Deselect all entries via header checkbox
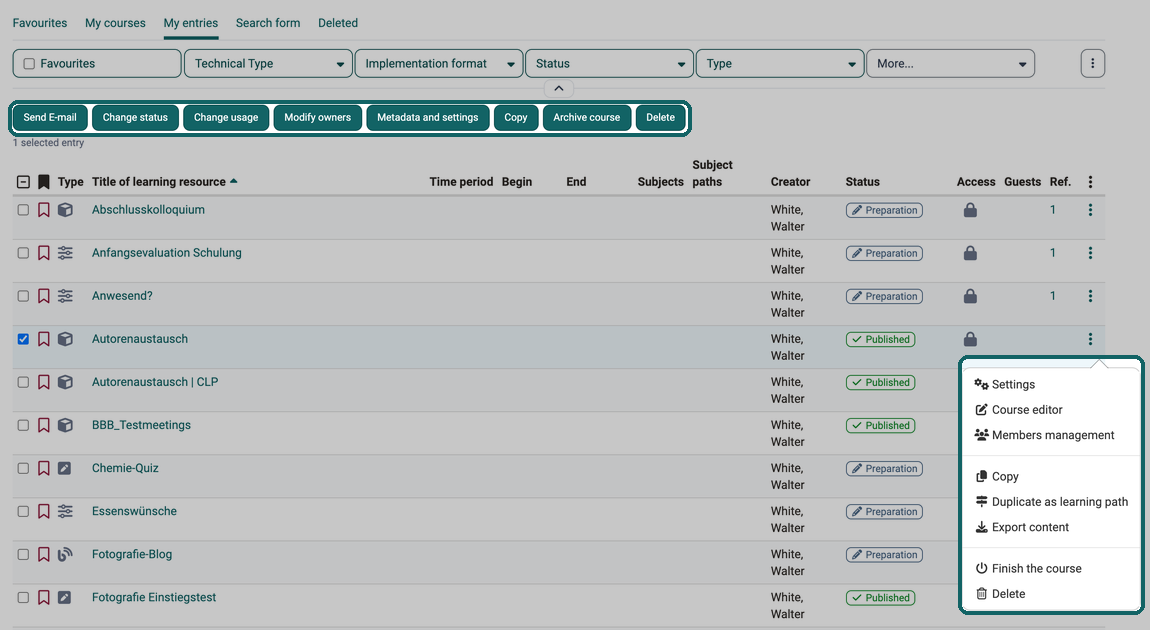 pos(23,182)
